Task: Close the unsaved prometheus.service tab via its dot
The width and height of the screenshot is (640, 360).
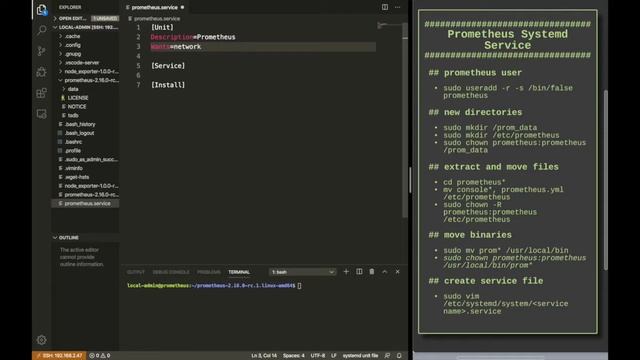Action: pos(182,7)
